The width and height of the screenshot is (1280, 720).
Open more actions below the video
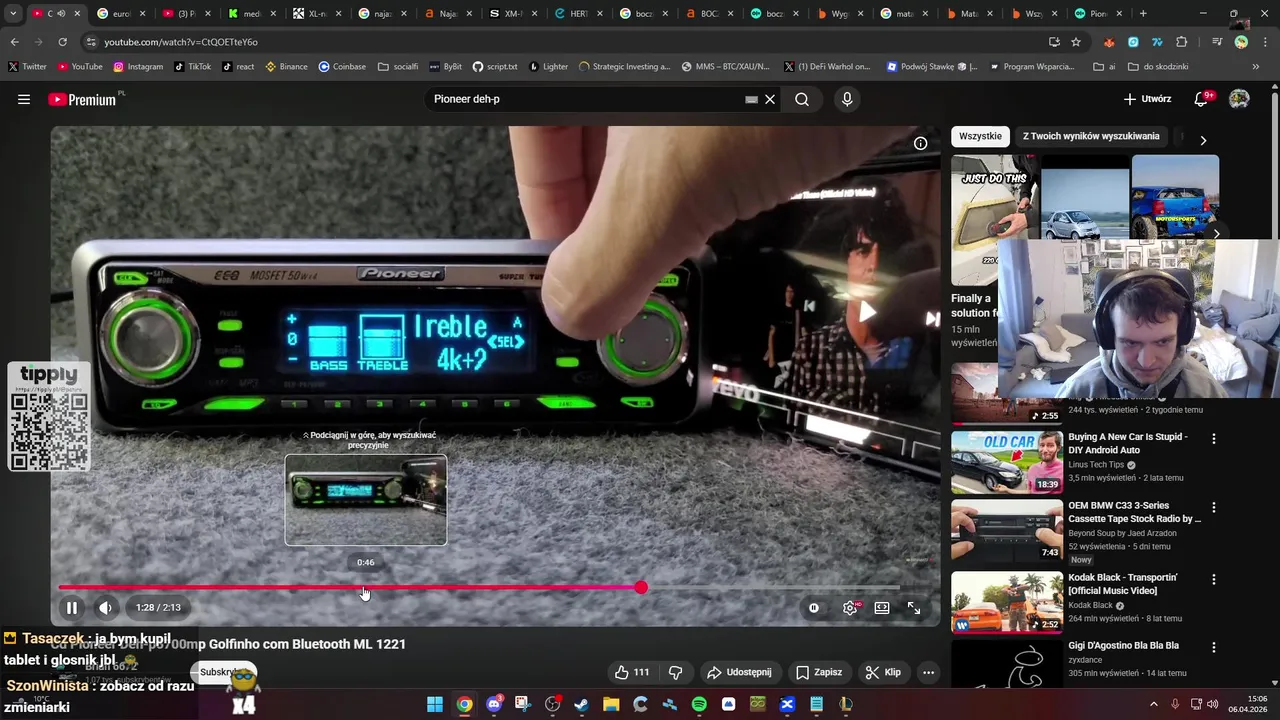point(928,672)
